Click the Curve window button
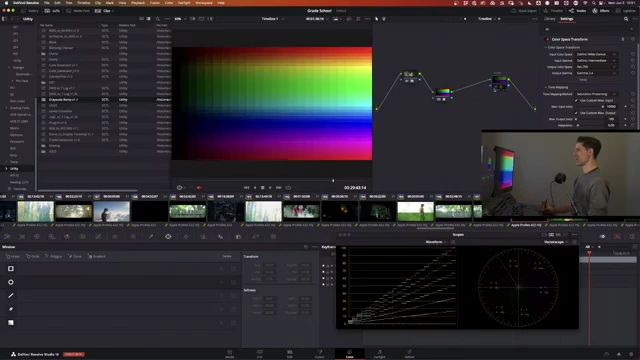This screenshot has width=640, height=360. click(x=75, y=256)
